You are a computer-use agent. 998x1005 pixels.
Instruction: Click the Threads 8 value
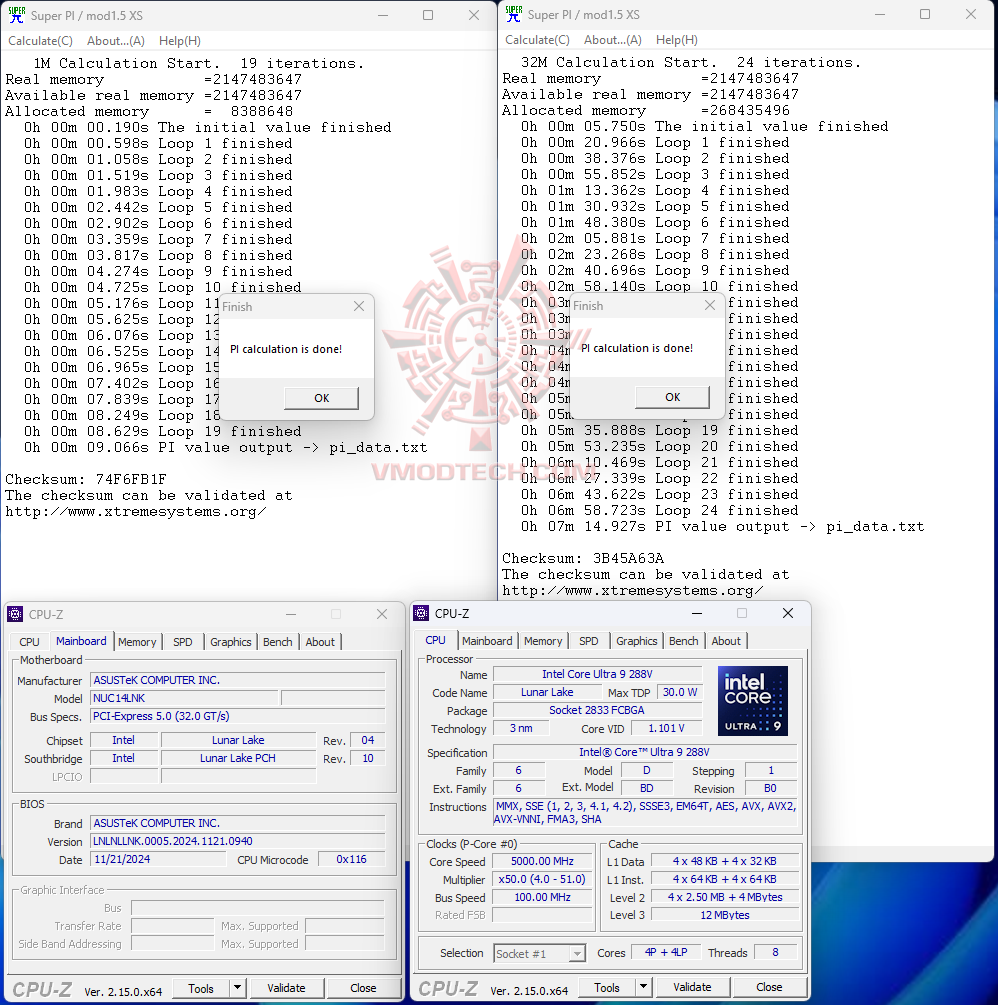pos(775,952)
